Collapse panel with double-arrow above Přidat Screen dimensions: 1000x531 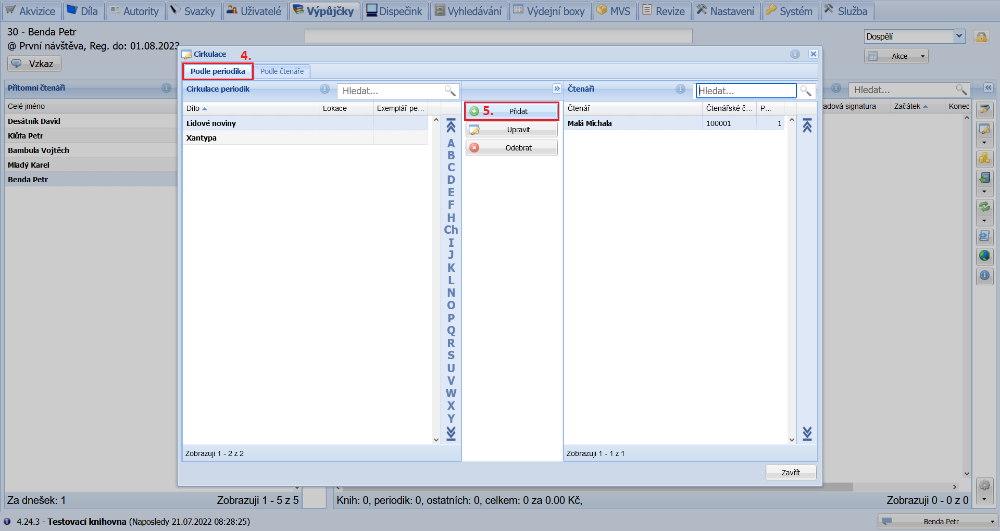[557, 89]
